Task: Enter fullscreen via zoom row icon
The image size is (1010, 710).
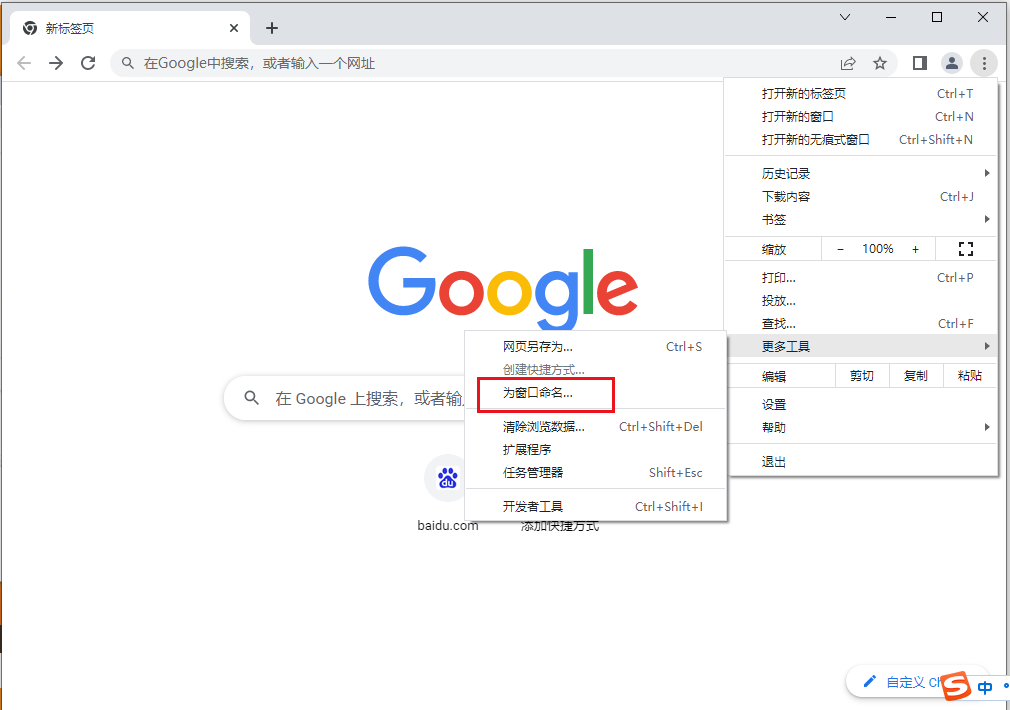Action: [x=966, y=249]
